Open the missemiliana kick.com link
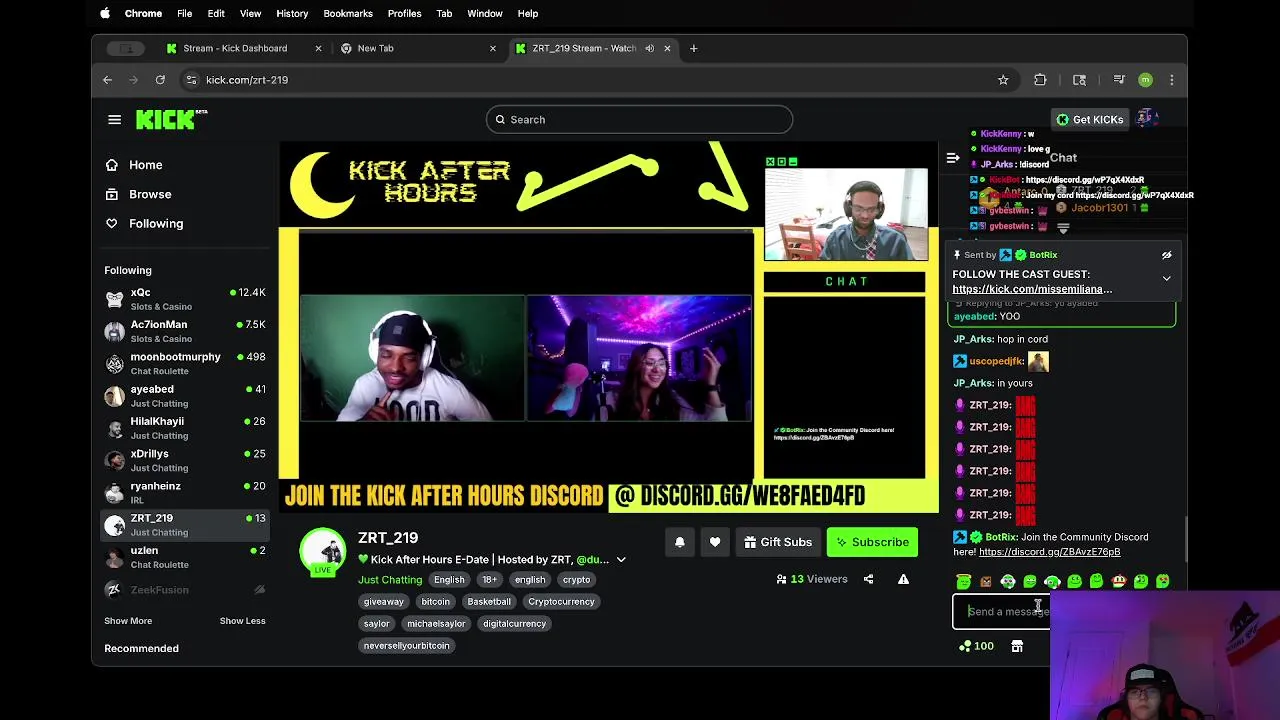 (1032, 289)
